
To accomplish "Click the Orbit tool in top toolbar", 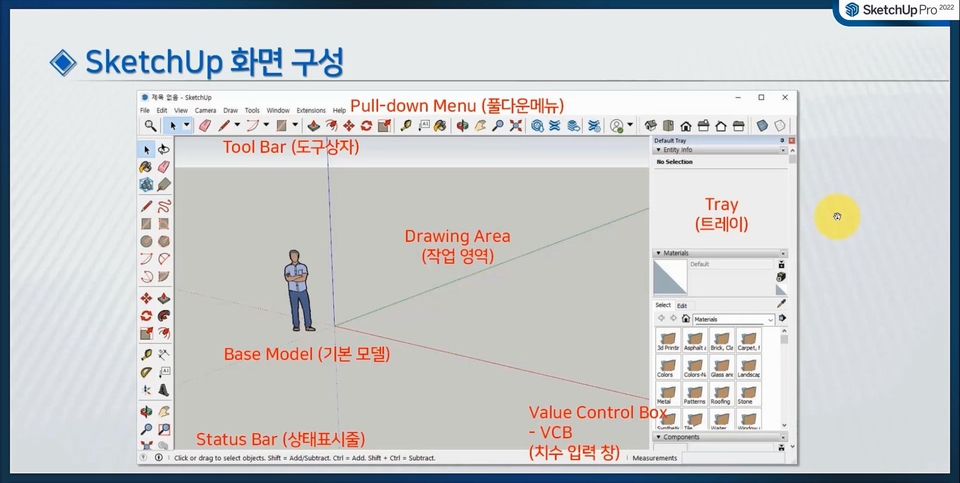I will tap(463, 125).
